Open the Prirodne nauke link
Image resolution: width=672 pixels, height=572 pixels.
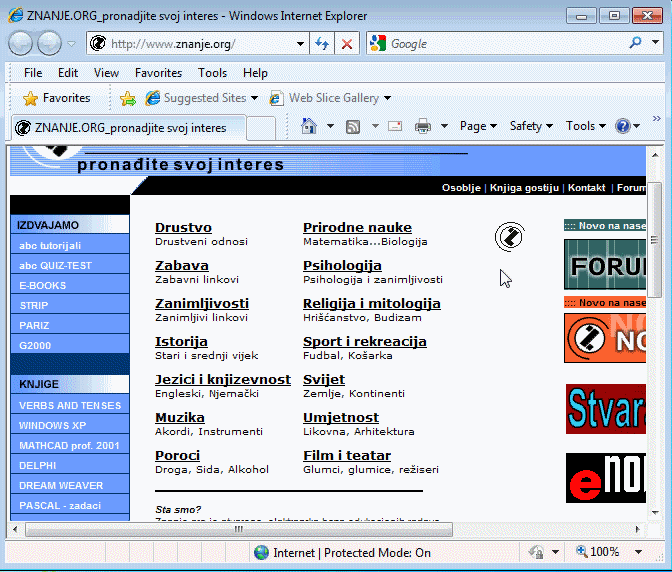pyautogui.click(x=357, y=228)
